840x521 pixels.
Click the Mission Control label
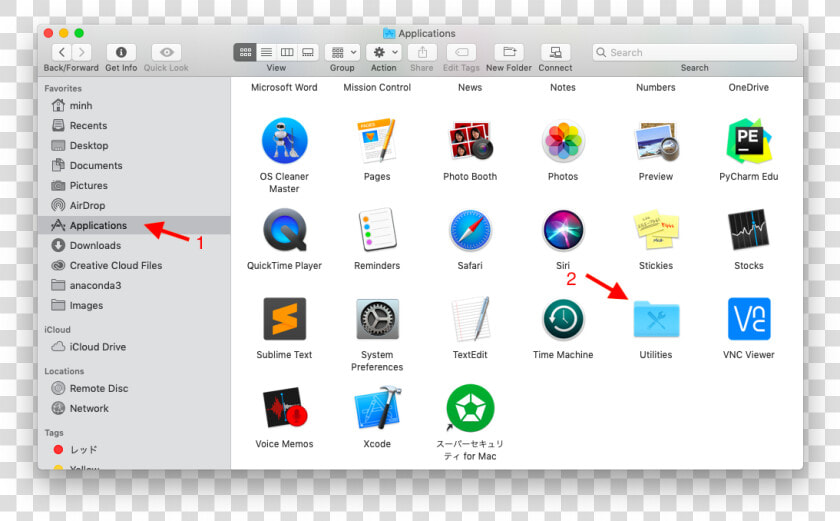click(x=377, y=87)
